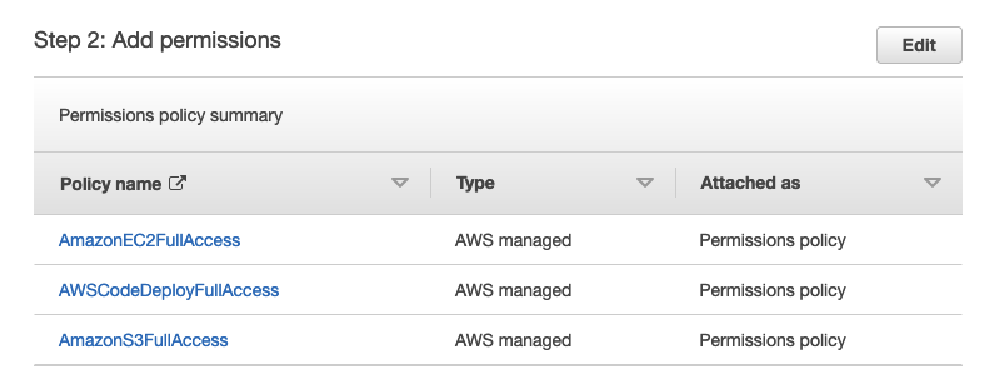Click the Permissions policy summary title
998x390 pixels.
pos(171,116)
